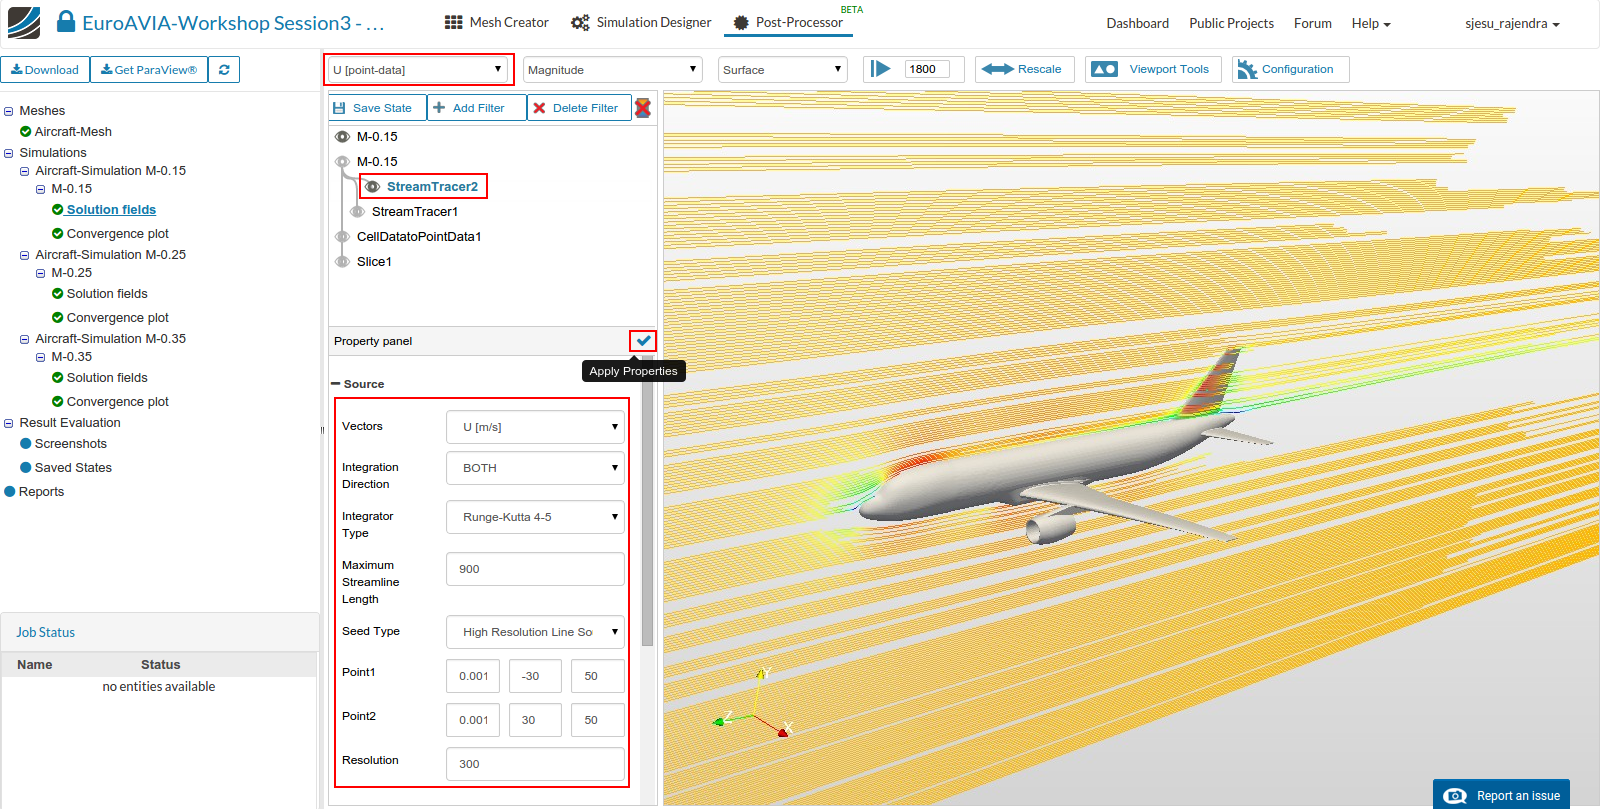Collapse the Result Evaluation node
The height and width of the screenshot is (809, 1600).
click(8, 423)
